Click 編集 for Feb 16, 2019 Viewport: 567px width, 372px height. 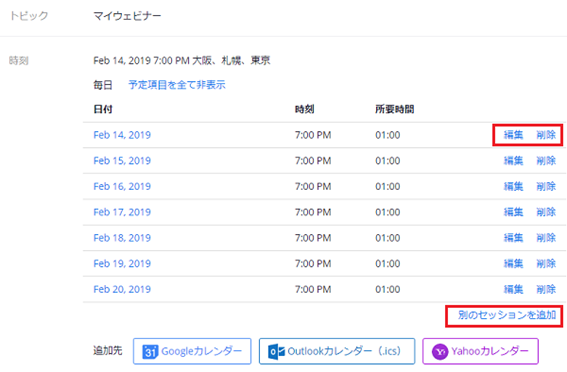pos(513,186)
